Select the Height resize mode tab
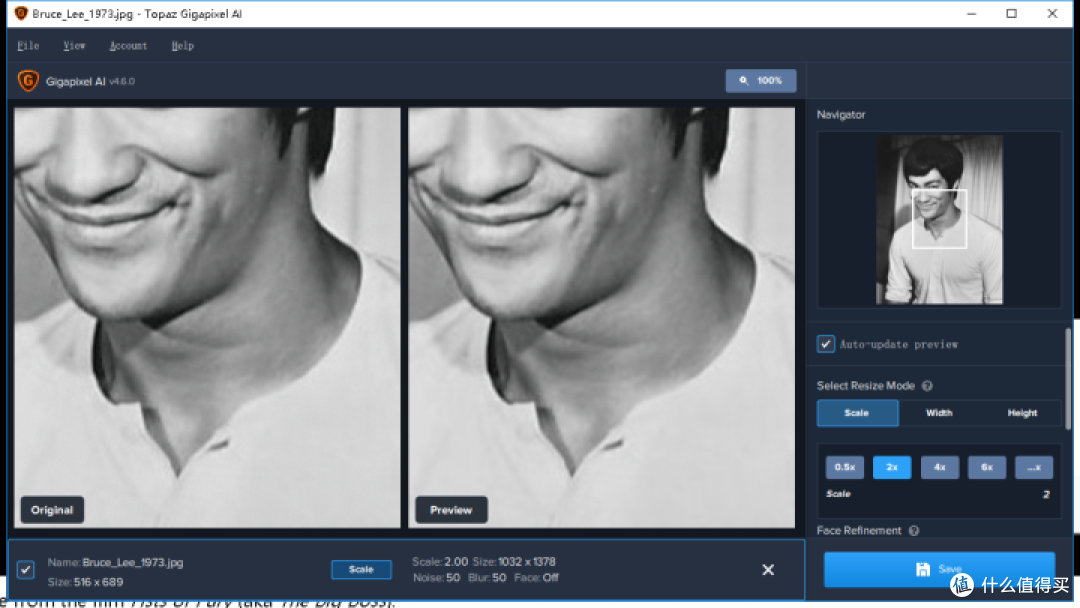This screenshot has width=1080, height=608. pos(1021,412)
